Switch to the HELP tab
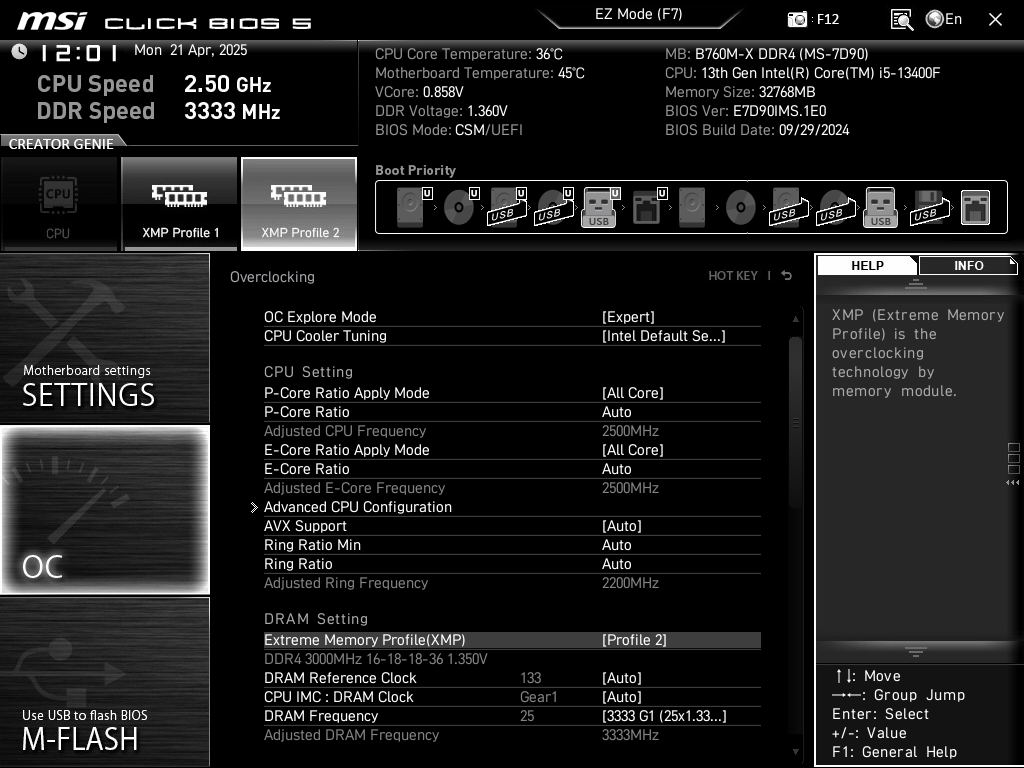Screen dimensions: 1024x768 (867, 265)
